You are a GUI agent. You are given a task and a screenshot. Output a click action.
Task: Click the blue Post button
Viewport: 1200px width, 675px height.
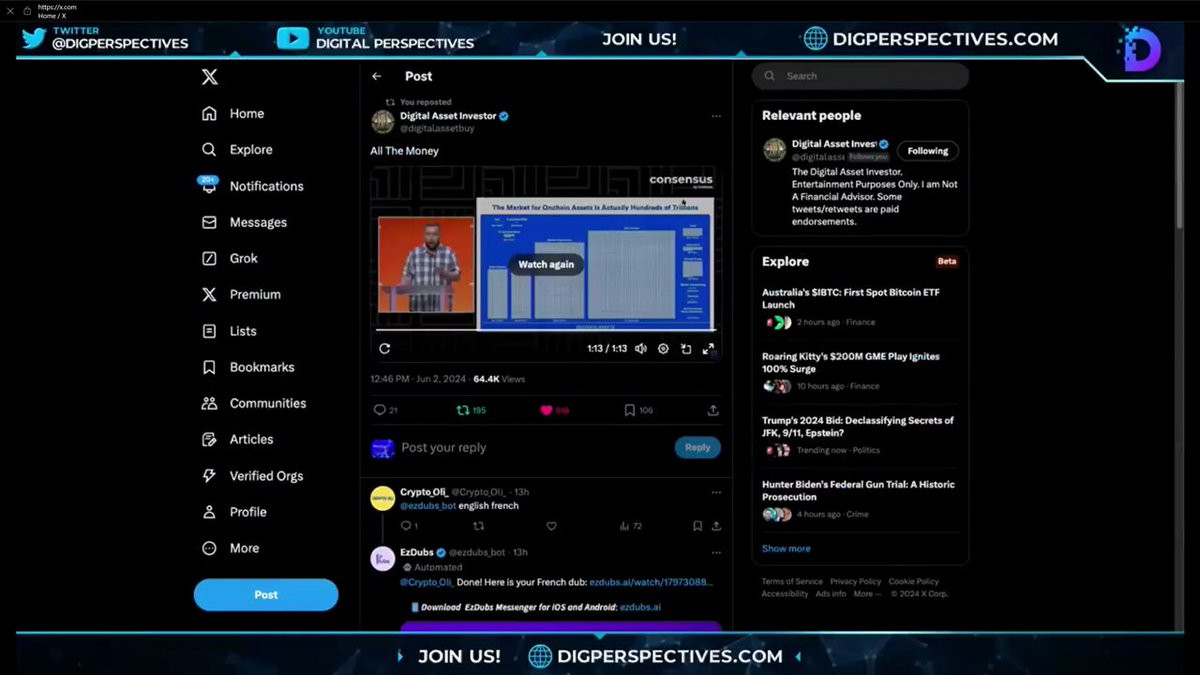266,594
